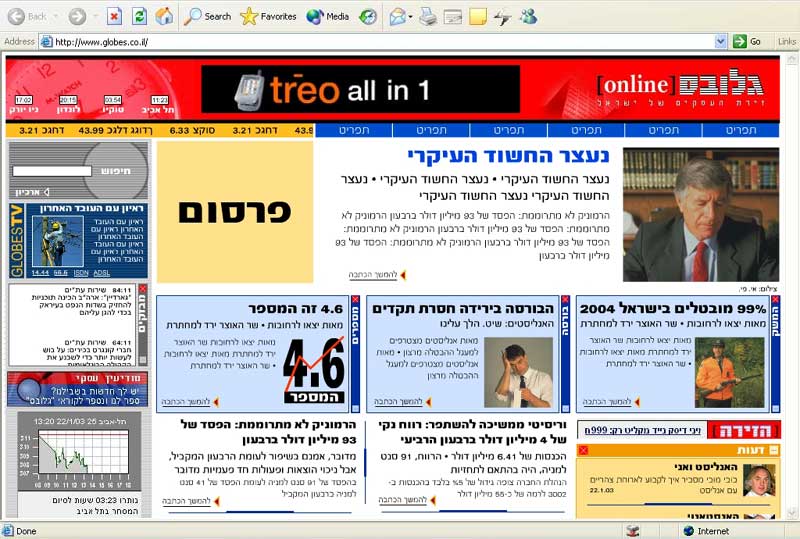Click the big yellow פרסום ad box
This screenshot has height=539, width=800.
[235, 212]
